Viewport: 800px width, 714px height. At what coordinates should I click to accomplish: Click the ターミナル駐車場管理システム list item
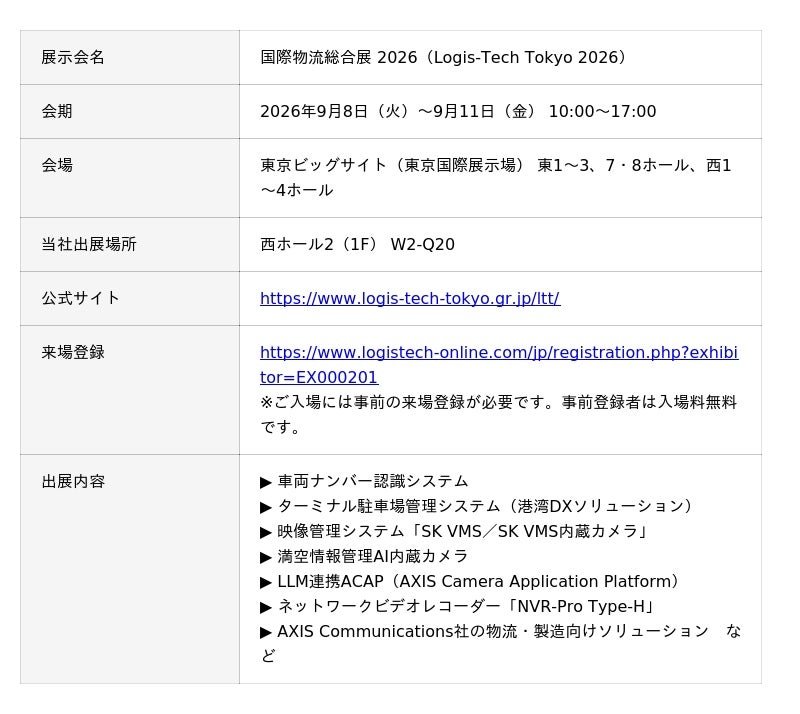point(480,506)
